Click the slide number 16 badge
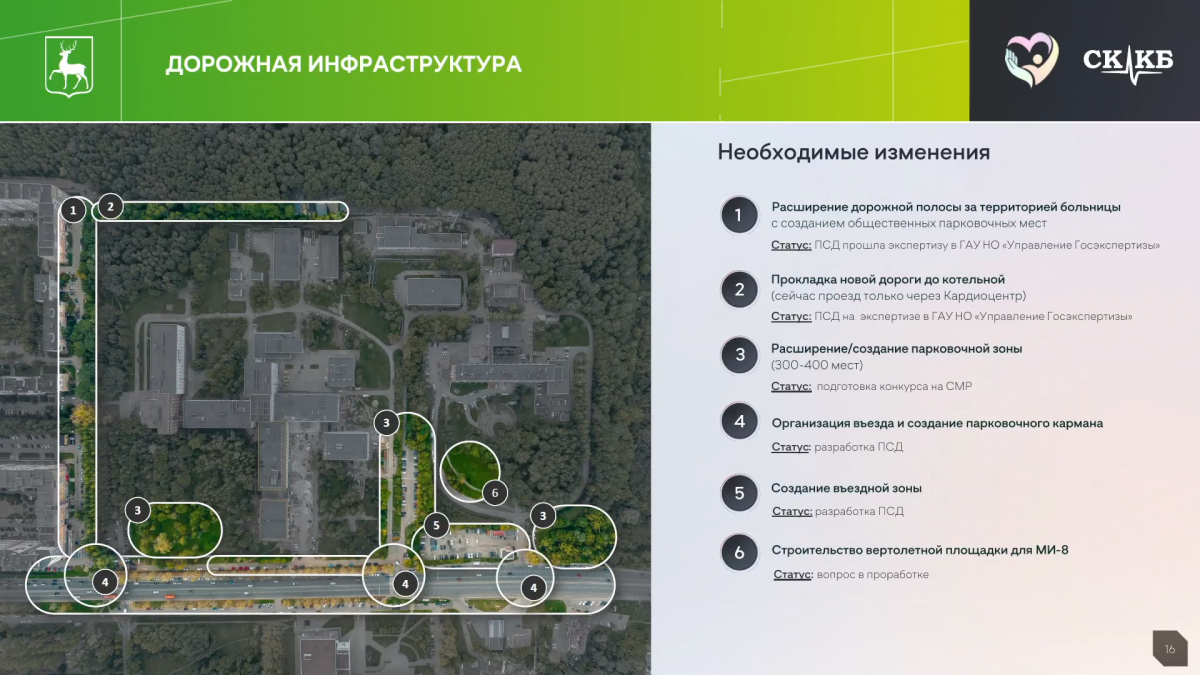Screen dimensions: 1200x675 click(1169, 649)
